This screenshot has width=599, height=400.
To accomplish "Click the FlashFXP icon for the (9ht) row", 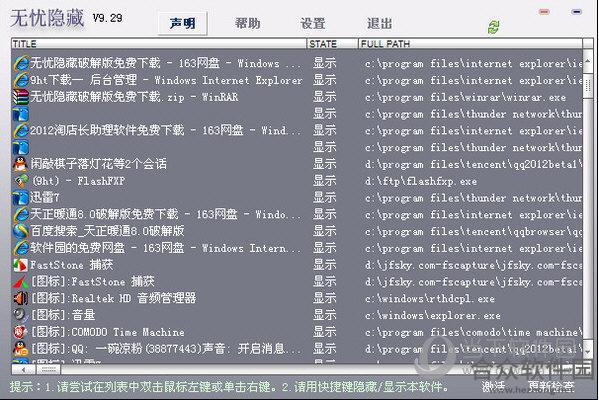I will pyautogui.click(x=21, y=181).
